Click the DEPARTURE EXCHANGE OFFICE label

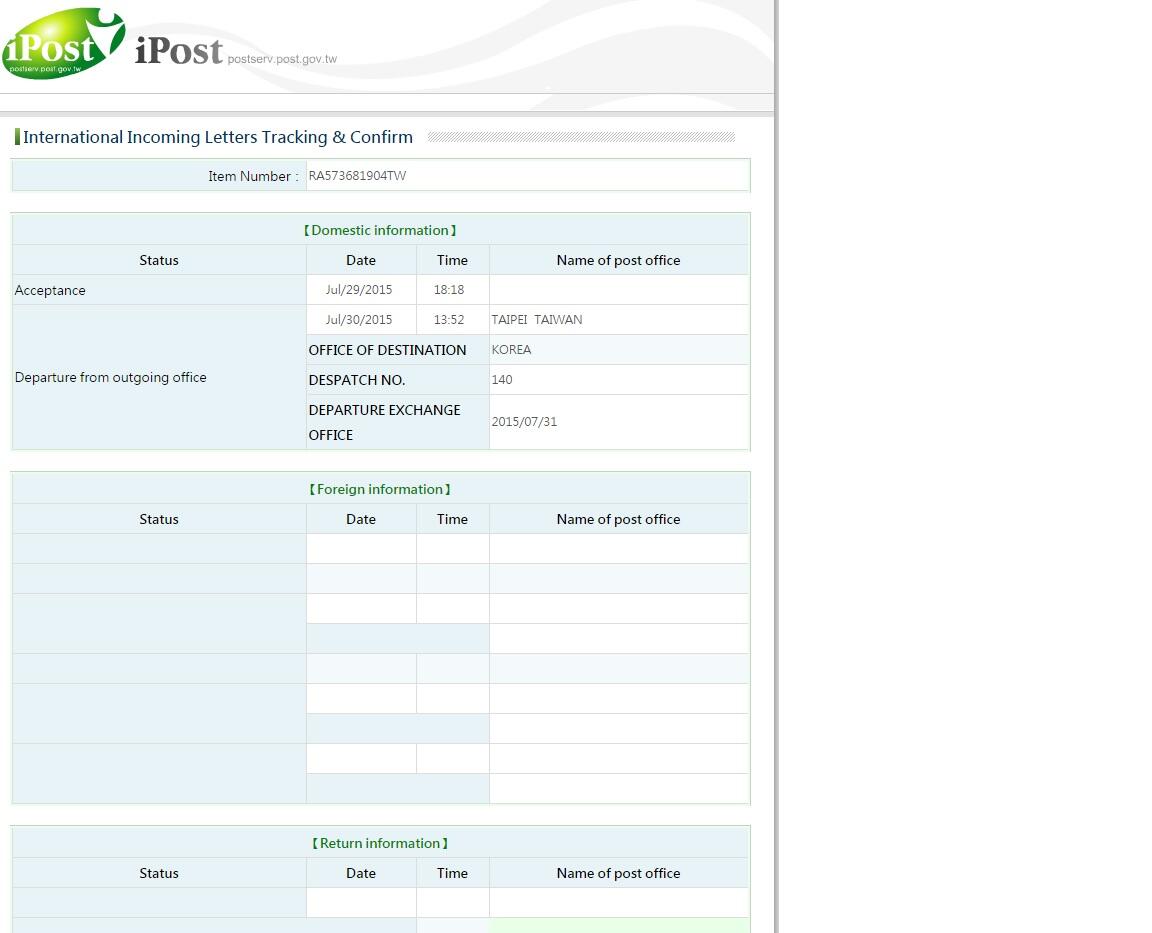384,422
